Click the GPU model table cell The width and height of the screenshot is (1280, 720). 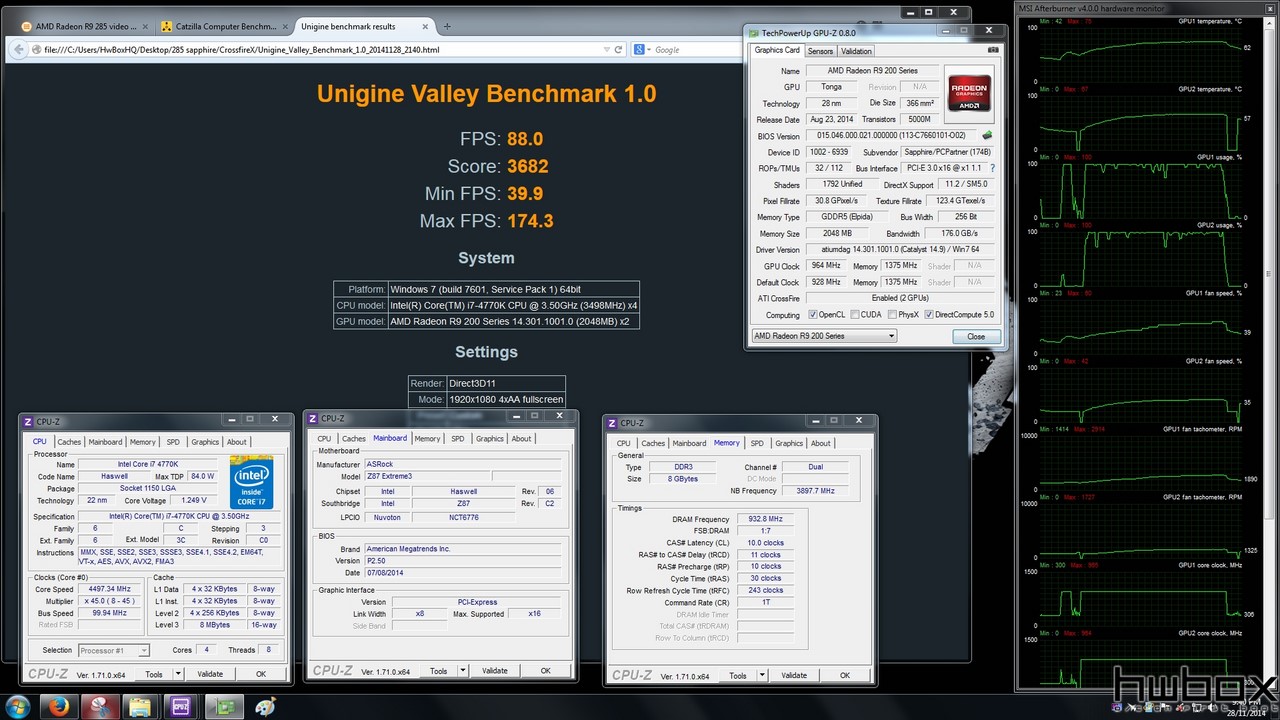(x=515, y=321)
